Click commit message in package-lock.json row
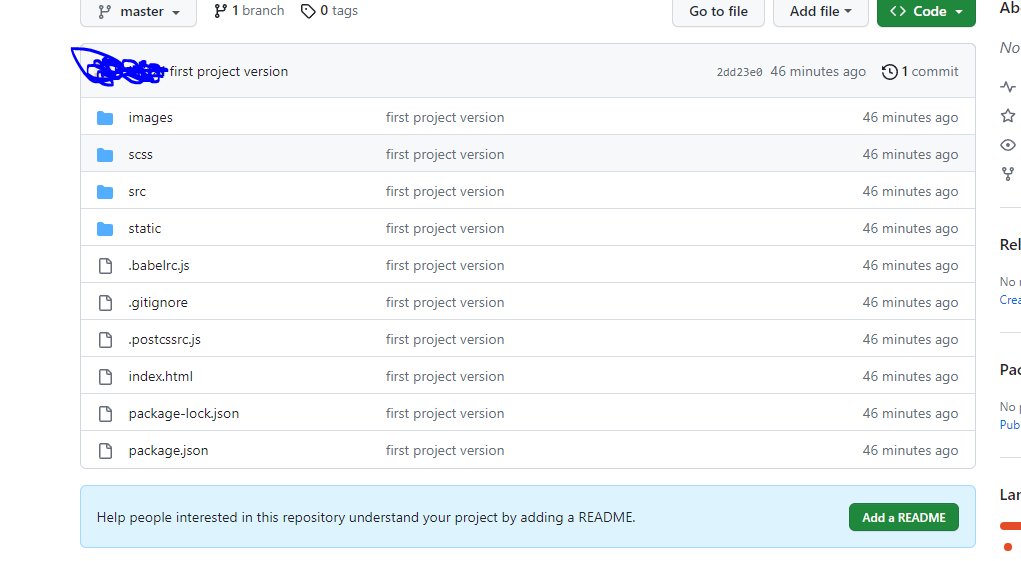 tap(445, 414)
